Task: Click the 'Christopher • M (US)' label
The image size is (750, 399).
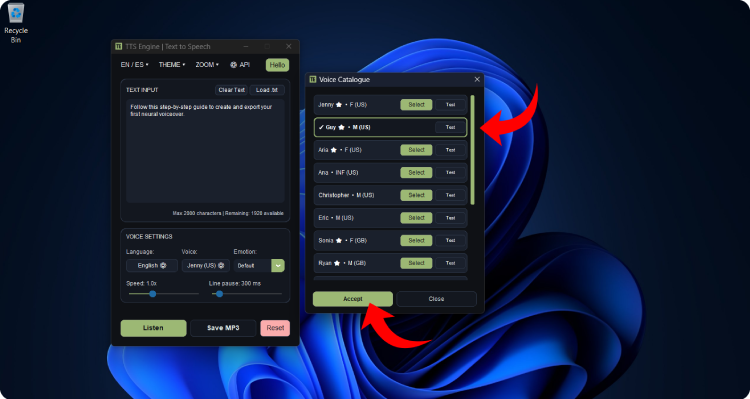Action: pyautogui.click(x=346, y=195)
